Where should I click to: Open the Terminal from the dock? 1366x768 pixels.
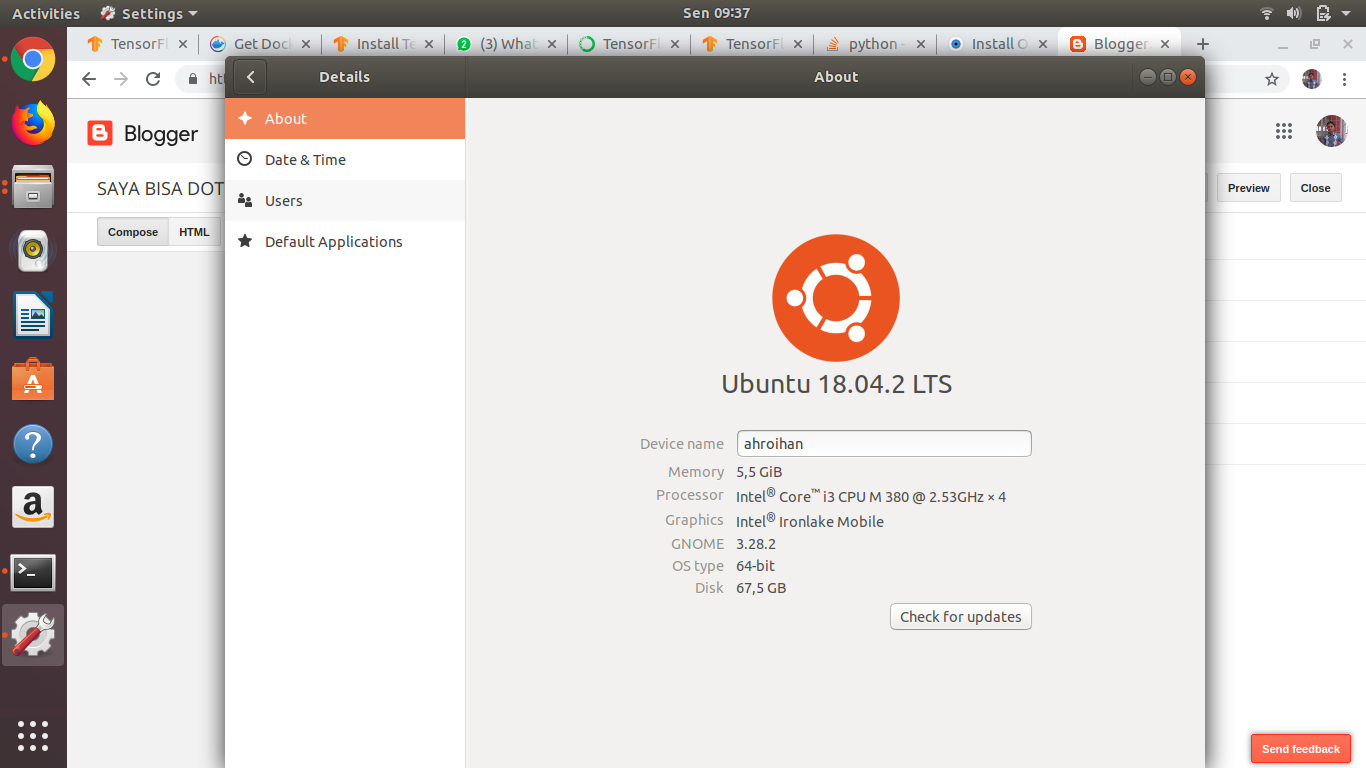pyautogui.click(x=33, y=572)
